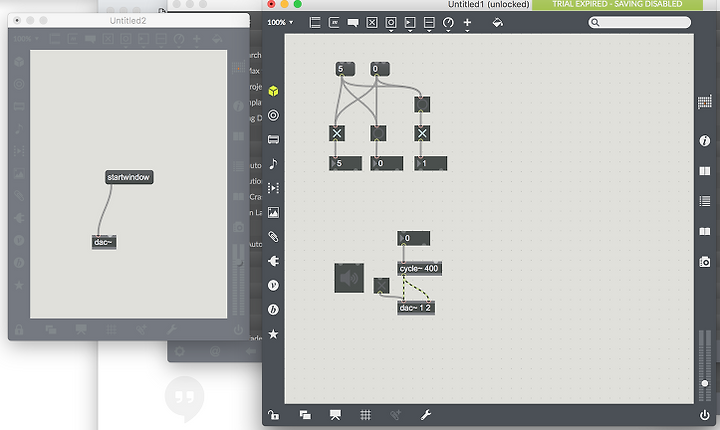Image resolution: width=720 pixels, height=430 pixels.
Task: Open the zoom 100% dropdown in Untitled1
Action: point(280,22)
